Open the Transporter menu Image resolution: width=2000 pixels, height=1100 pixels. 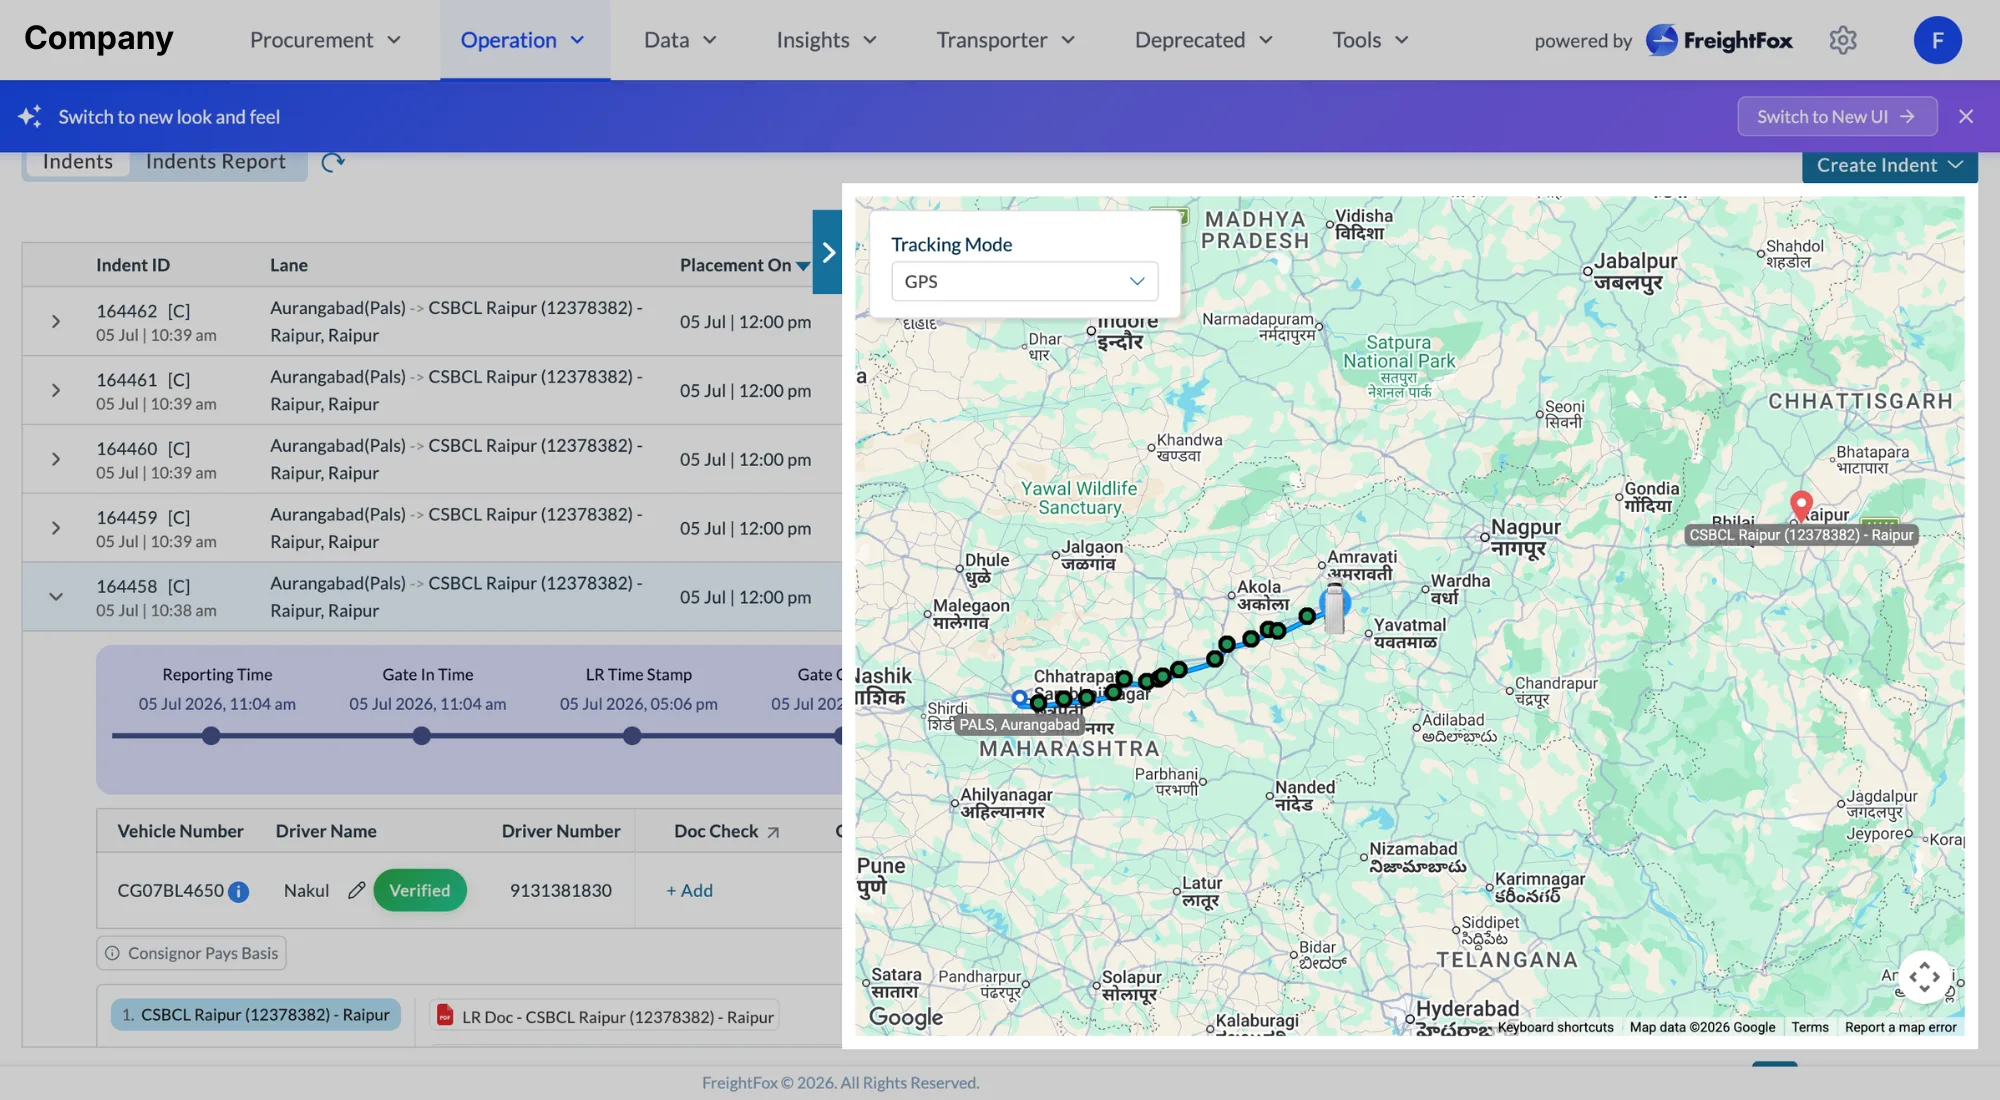click(1006, 40)
